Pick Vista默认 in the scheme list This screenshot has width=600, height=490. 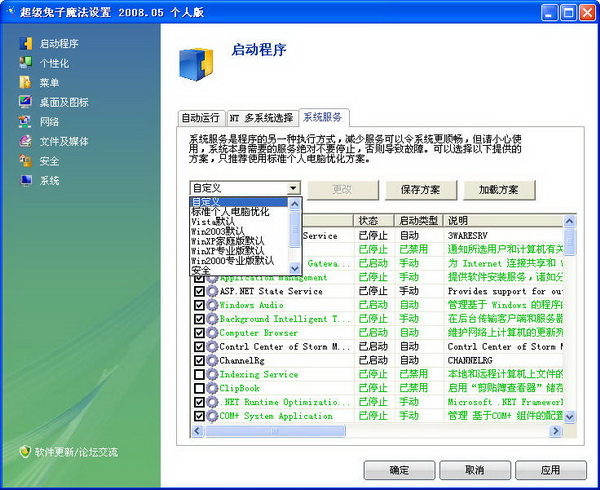point(213,222)
